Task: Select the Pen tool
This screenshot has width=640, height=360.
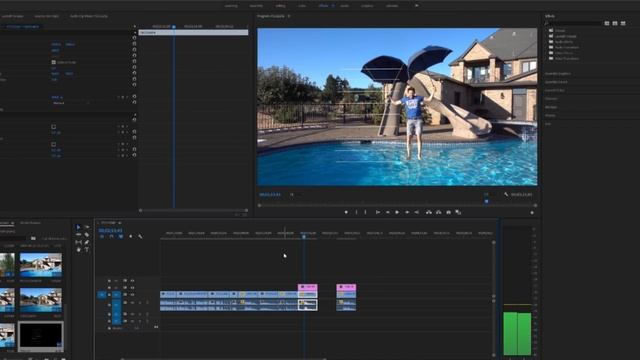Action: (87, 242)
